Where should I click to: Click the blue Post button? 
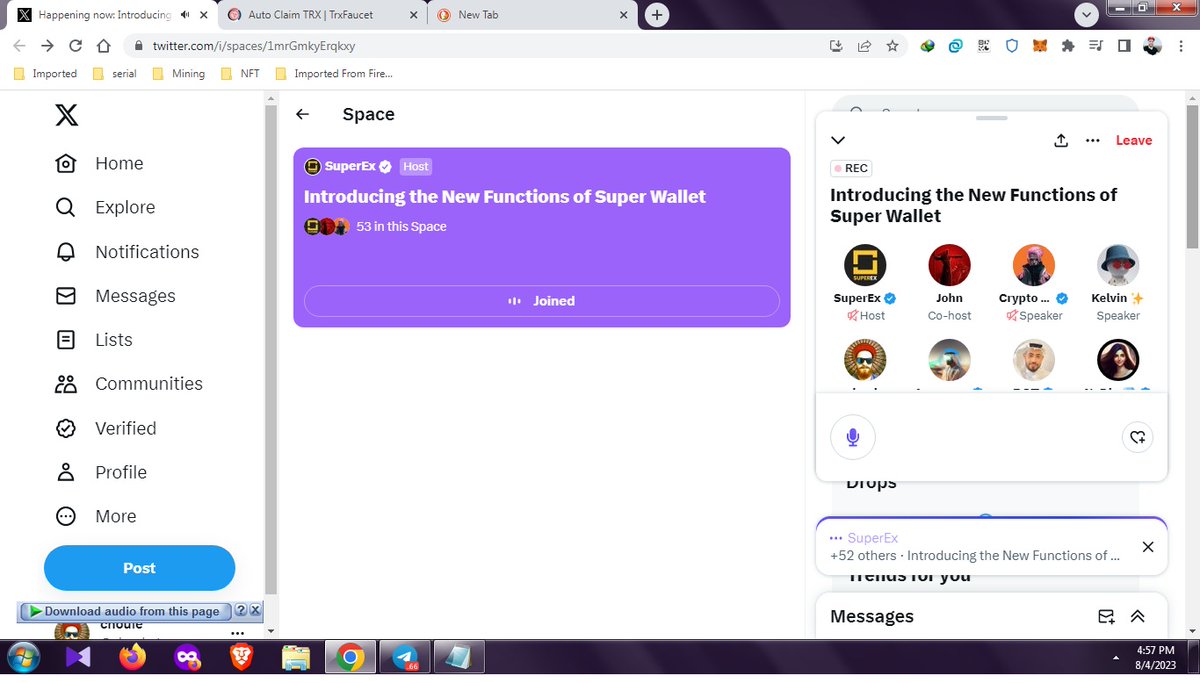pos(139,568)
